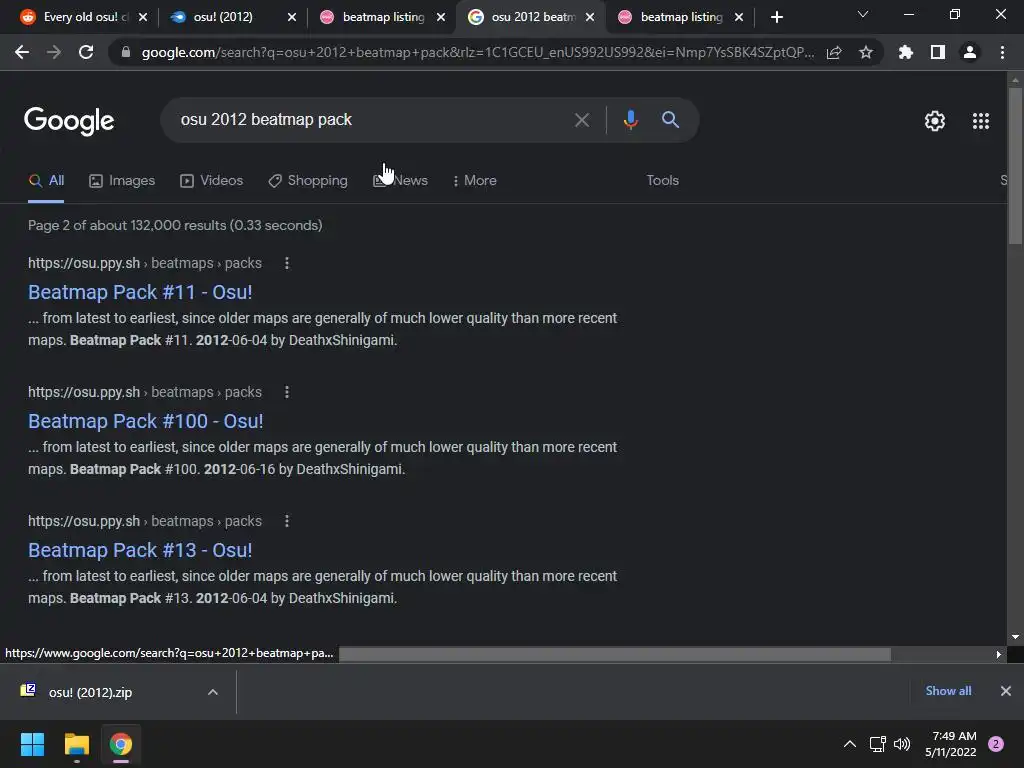
Task: Select the Shopping results tab
Action: [x=308, y=180]
